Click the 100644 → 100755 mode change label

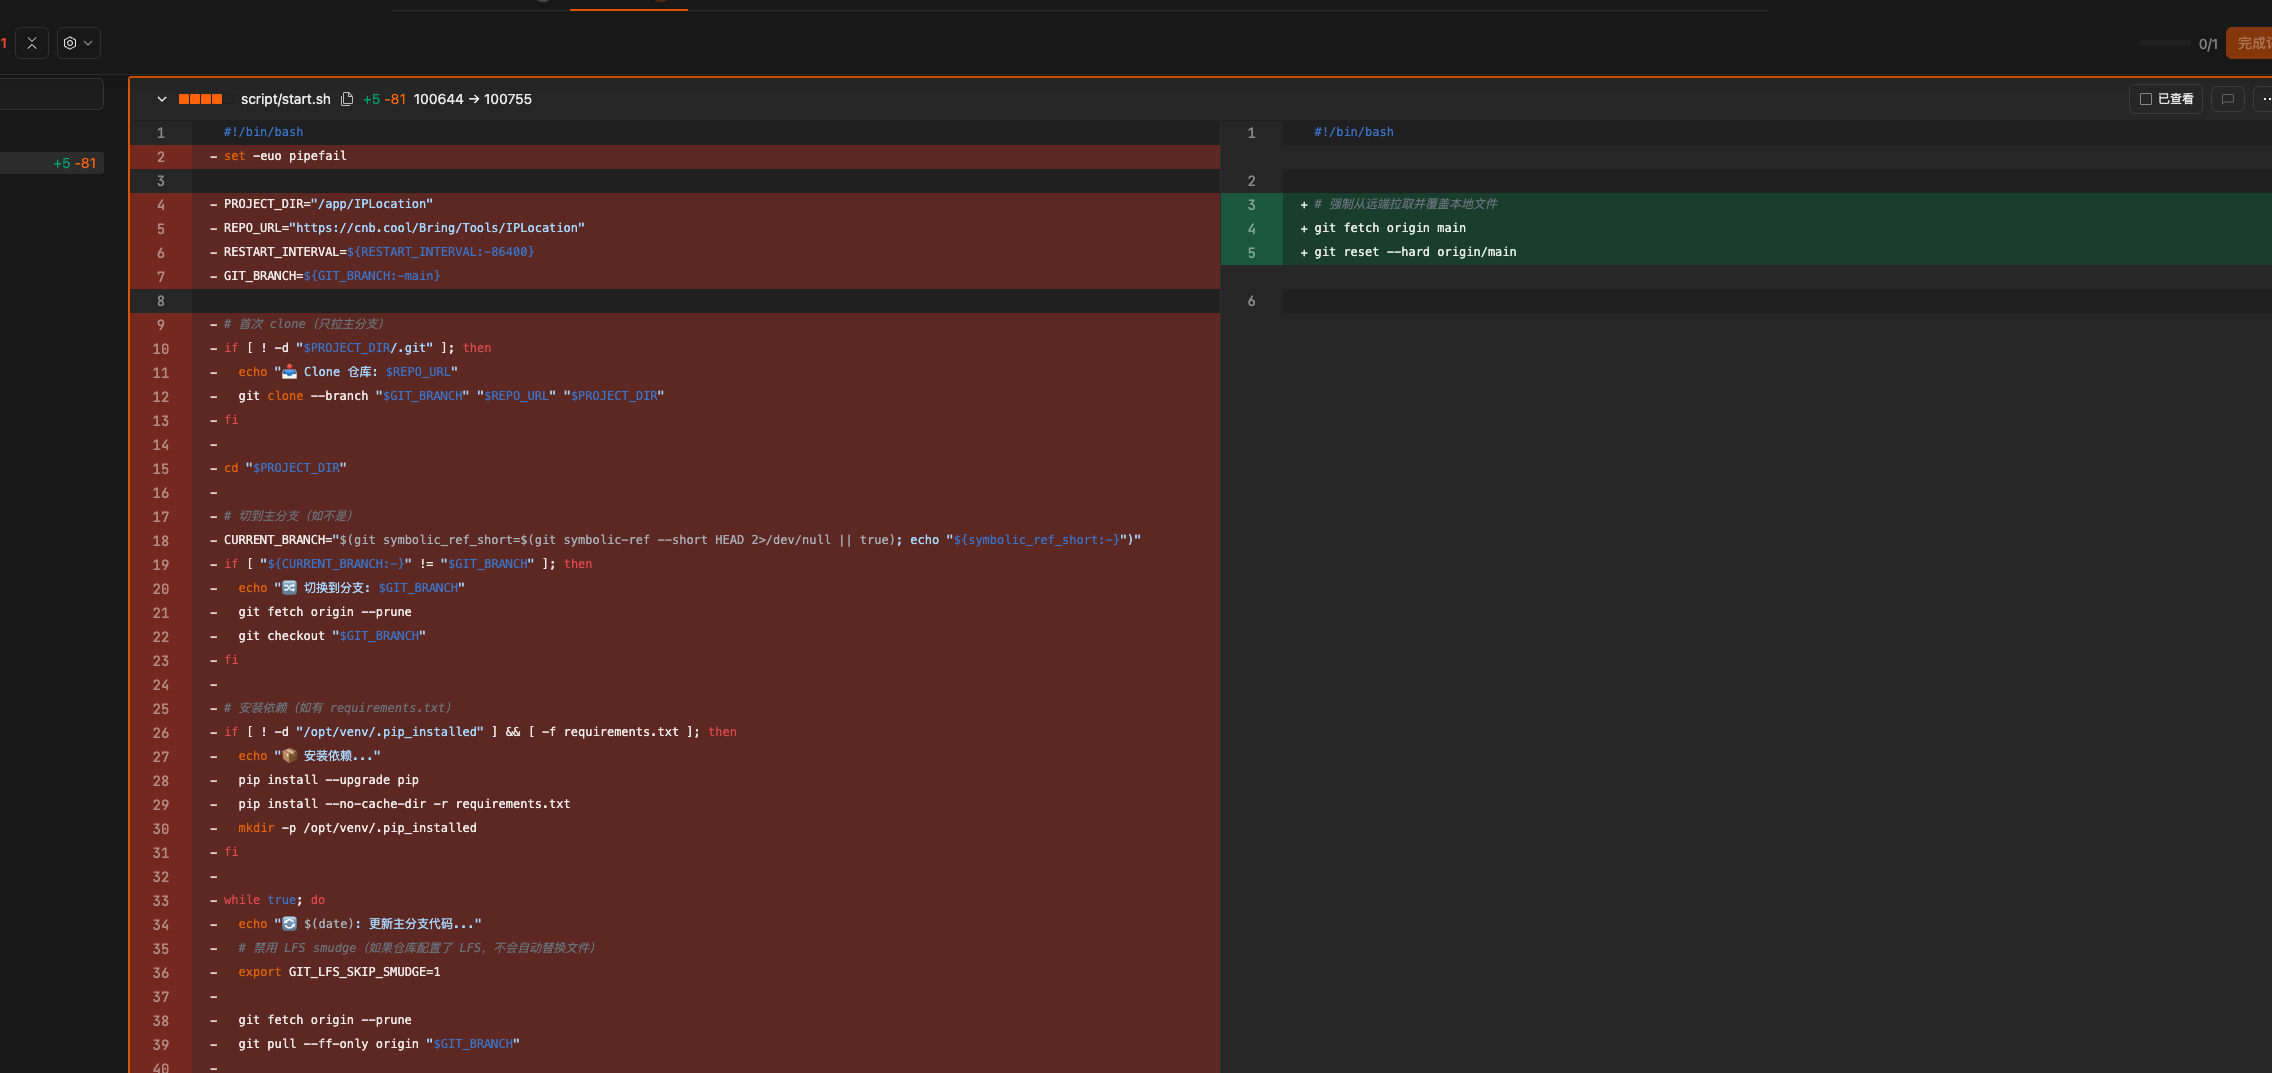[473, 99]
